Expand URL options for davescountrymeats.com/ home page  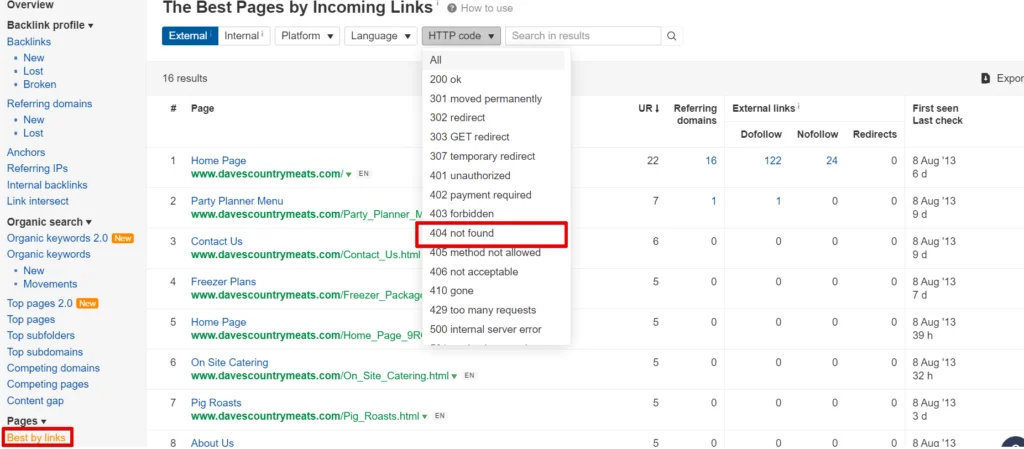click(x=349, y=174)
